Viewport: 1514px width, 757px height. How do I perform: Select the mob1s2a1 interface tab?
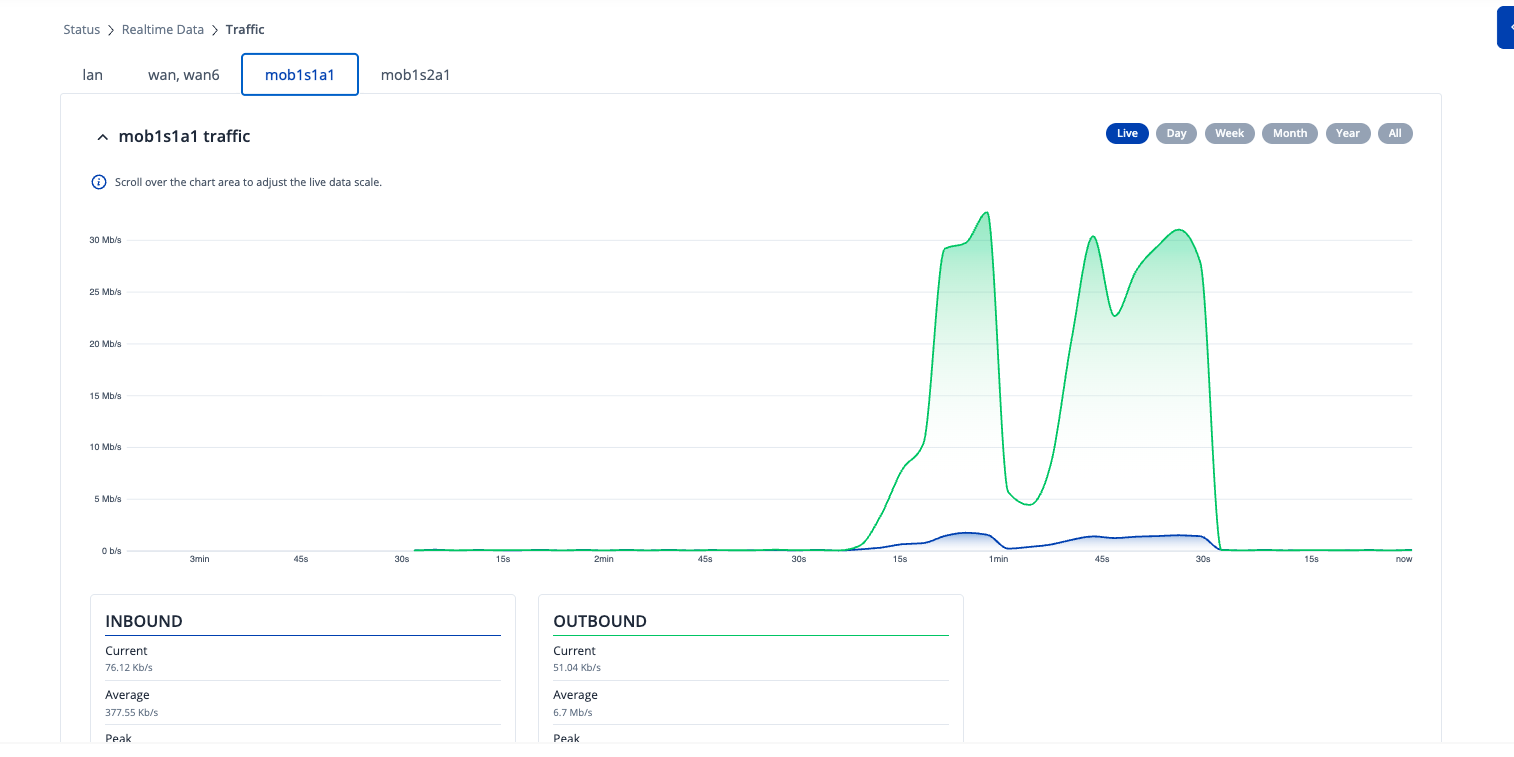click(x=415, y=75)
